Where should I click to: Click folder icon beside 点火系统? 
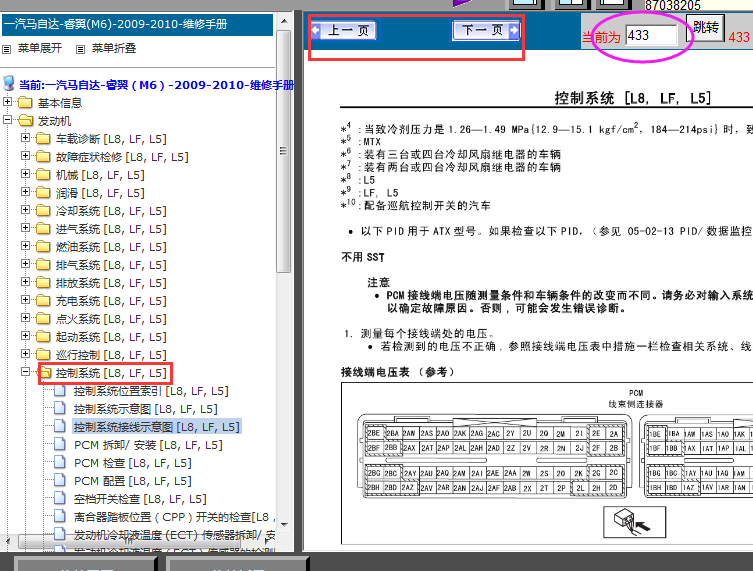(43, 318)
